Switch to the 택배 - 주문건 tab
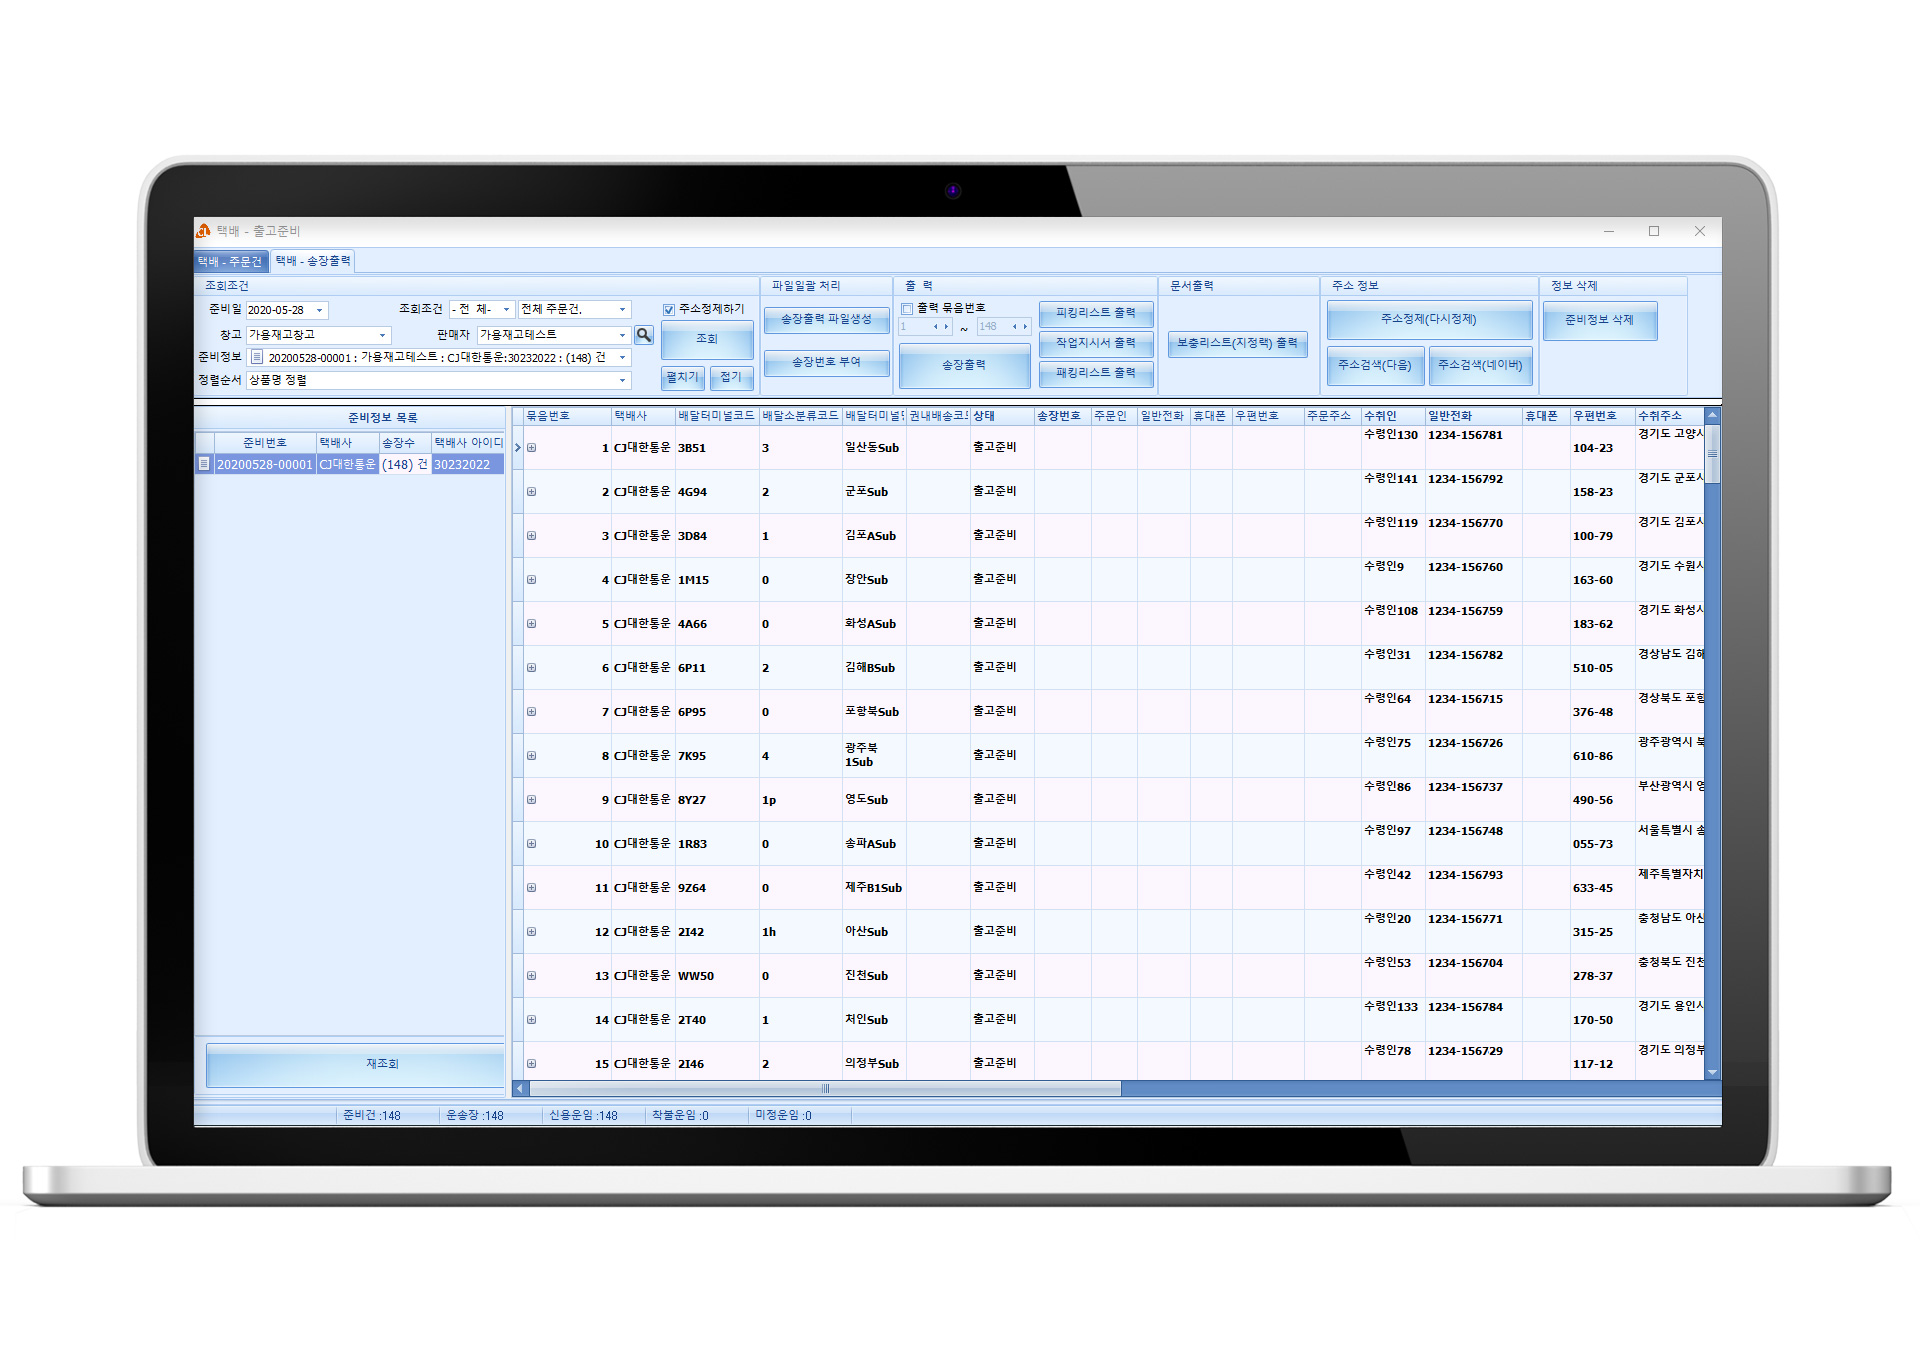The width and height of the screenshot is (1920, 1350). coord(230,262)
